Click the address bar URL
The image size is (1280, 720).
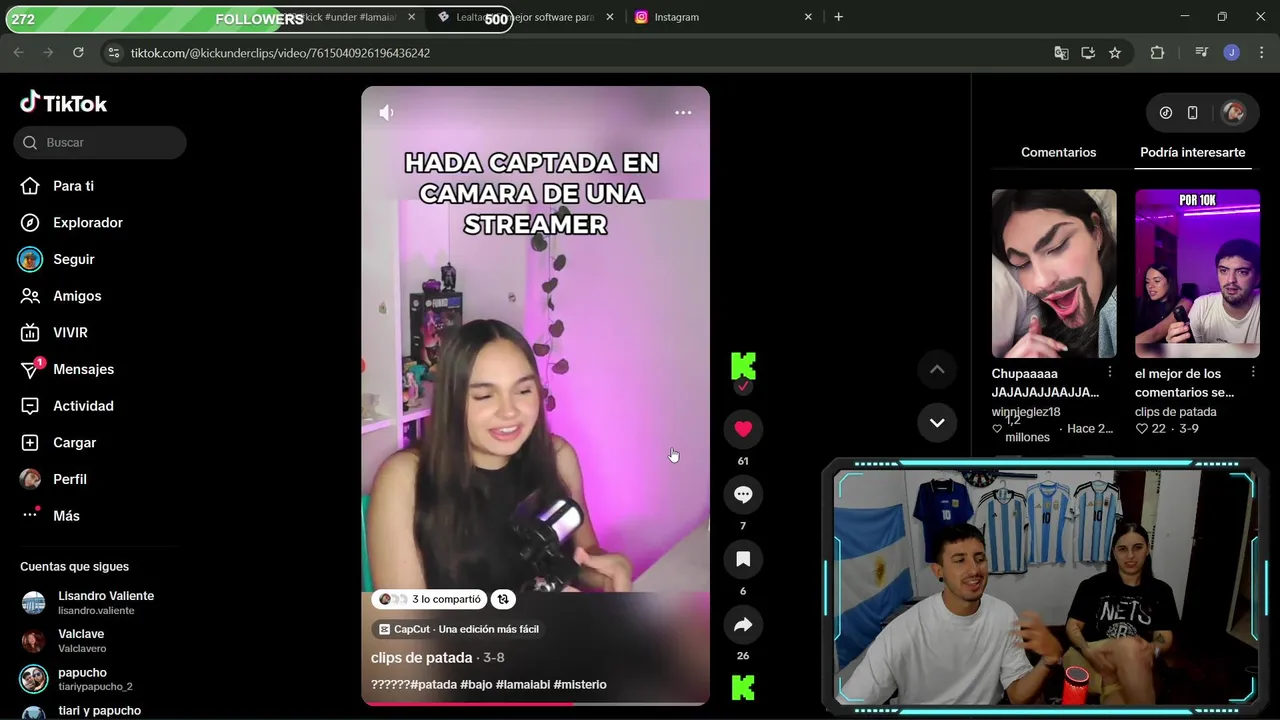(x=280, y=53)
